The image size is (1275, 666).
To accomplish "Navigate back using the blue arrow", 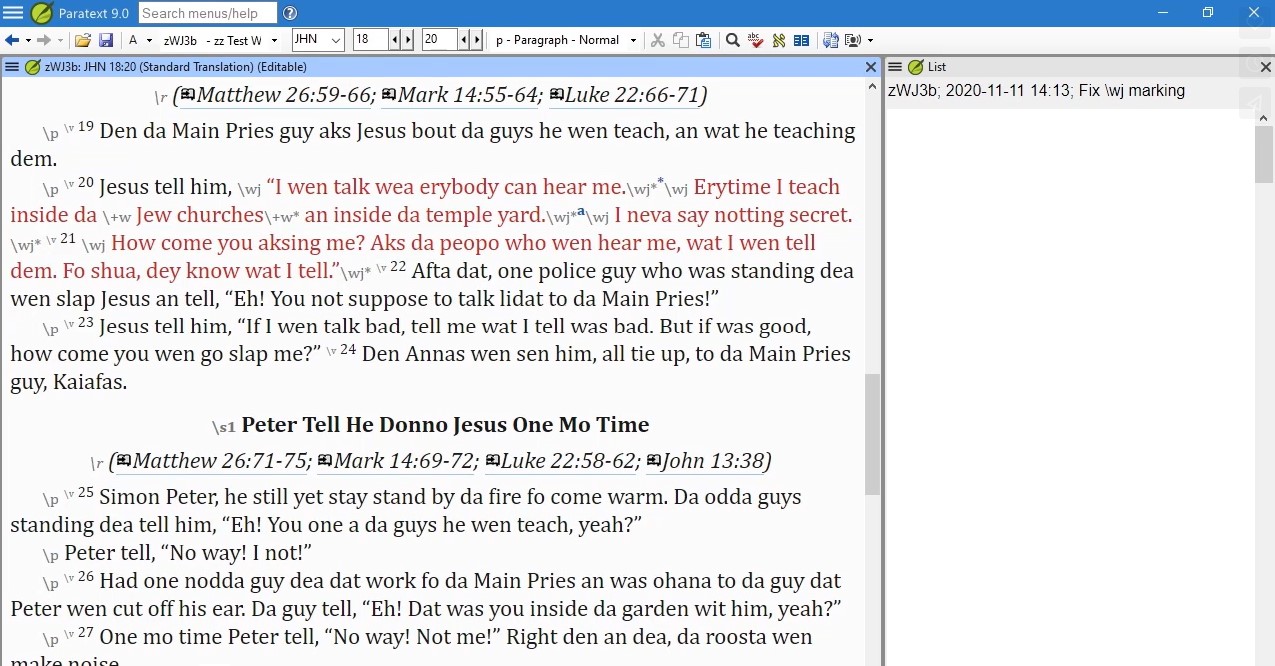I will pyautogui.click(x=13, y=40).
